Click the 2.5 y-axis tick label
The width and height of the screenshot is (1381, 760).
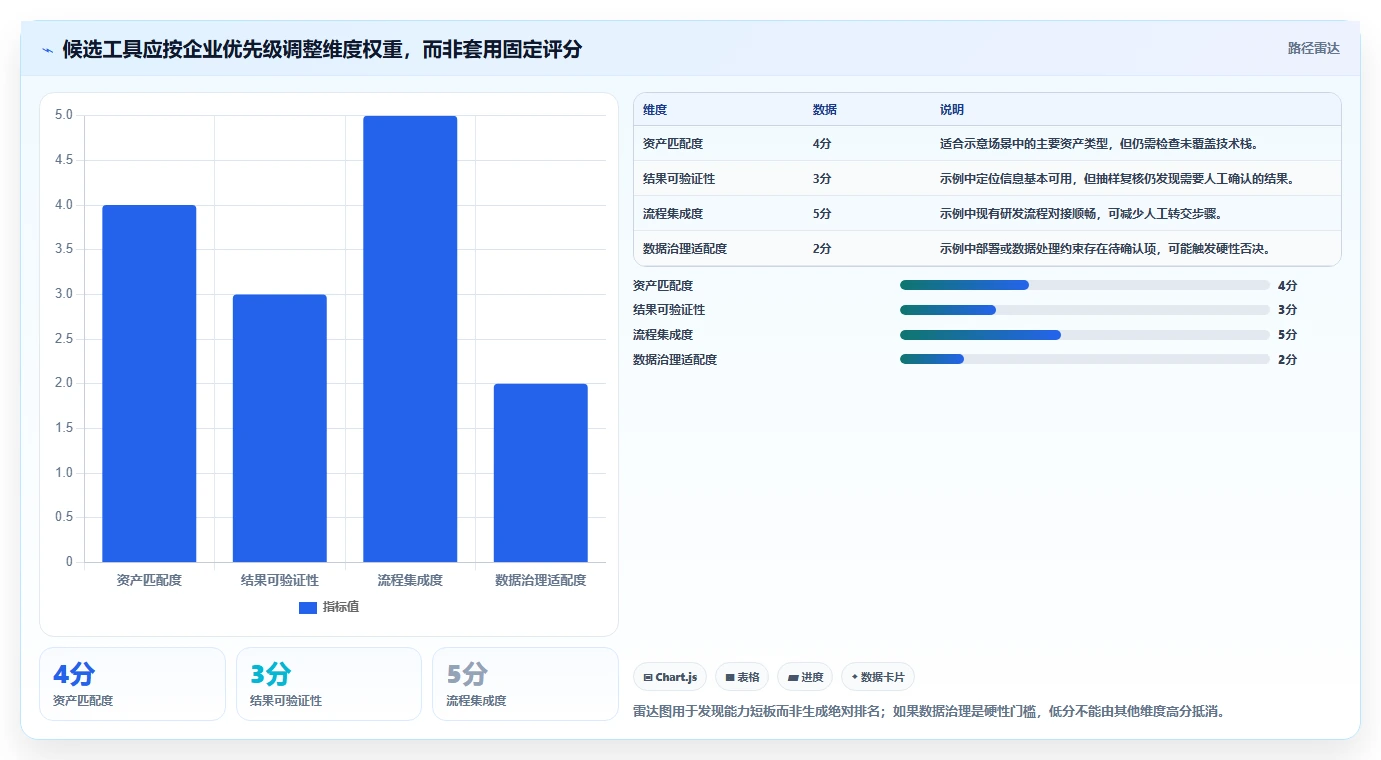[64, 339]
